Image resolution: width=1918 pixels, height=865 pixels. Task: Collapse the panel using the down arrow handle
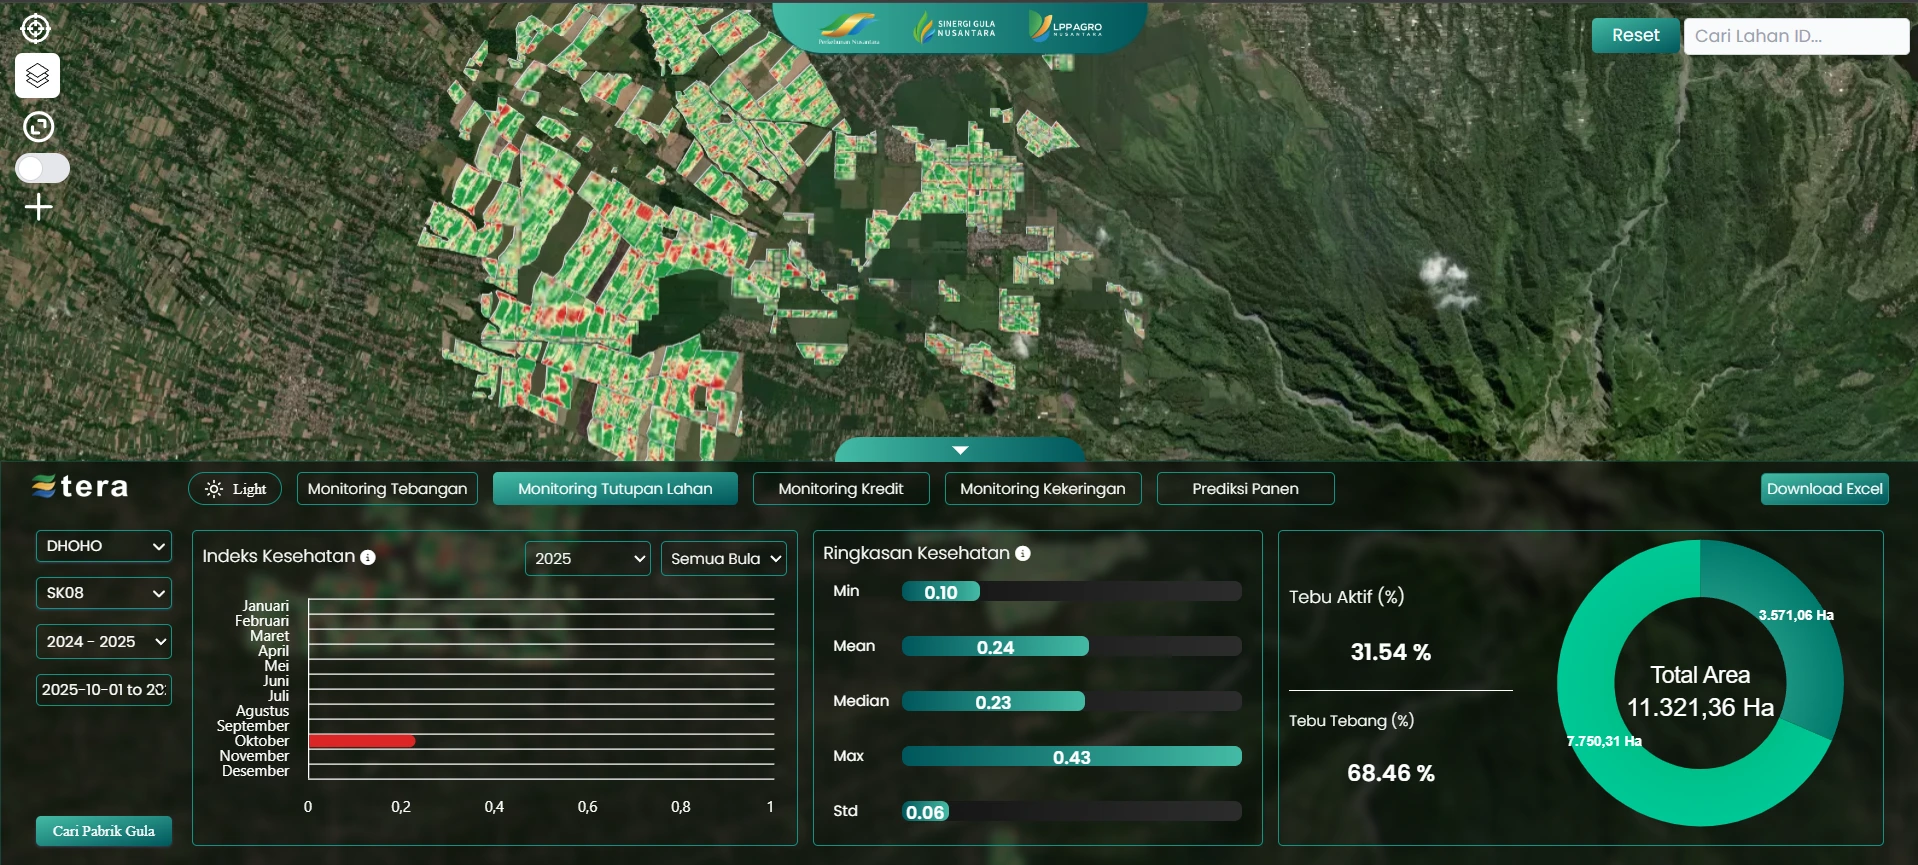coord(960,450)
